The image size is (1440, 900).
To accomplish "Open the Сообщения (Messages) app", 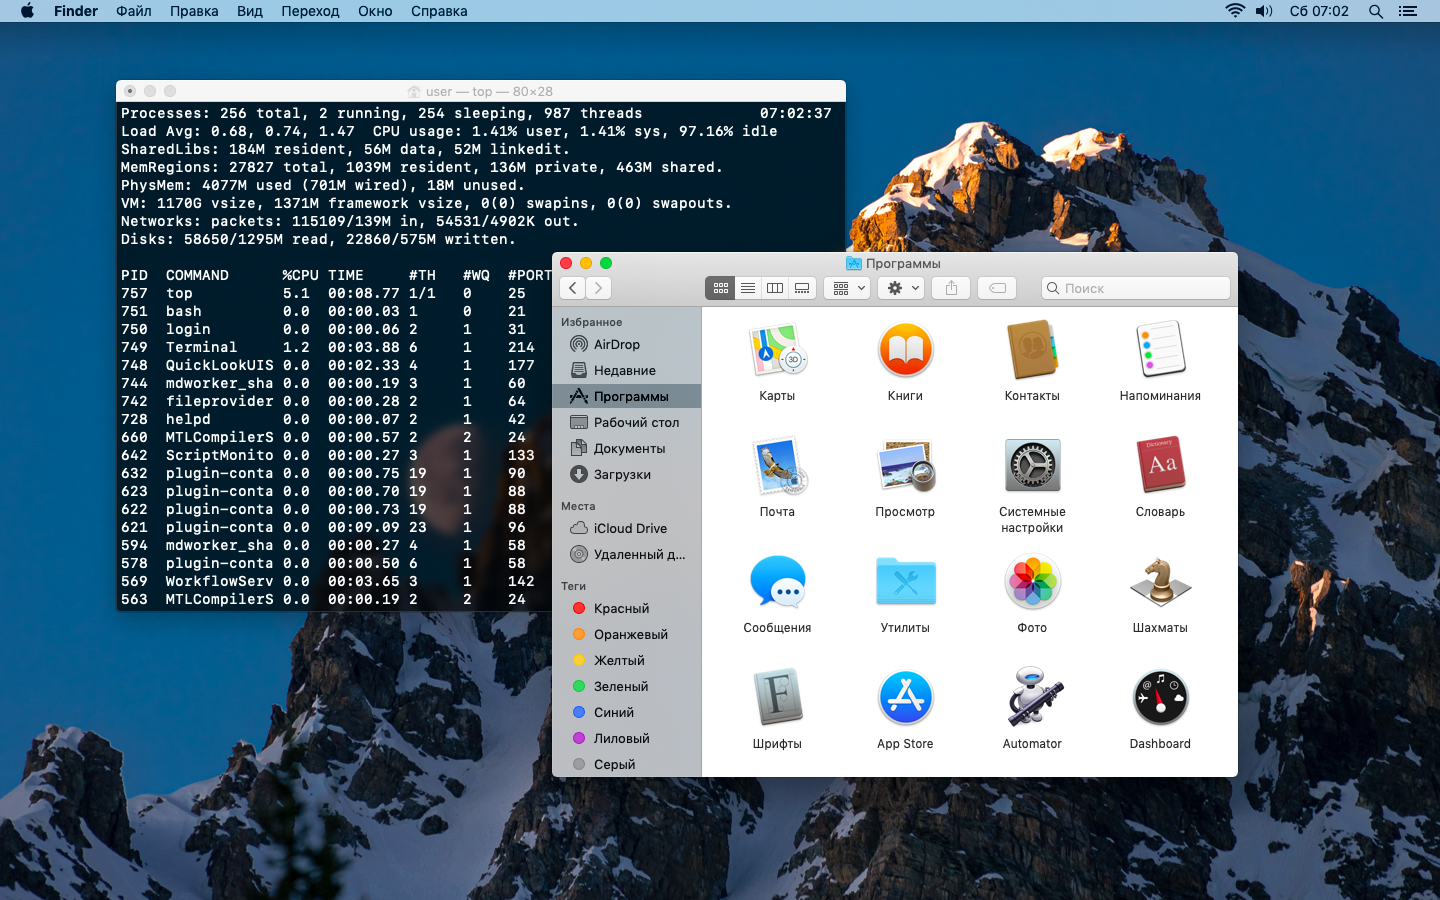I will pyautogui.click(x=777, y=583).
